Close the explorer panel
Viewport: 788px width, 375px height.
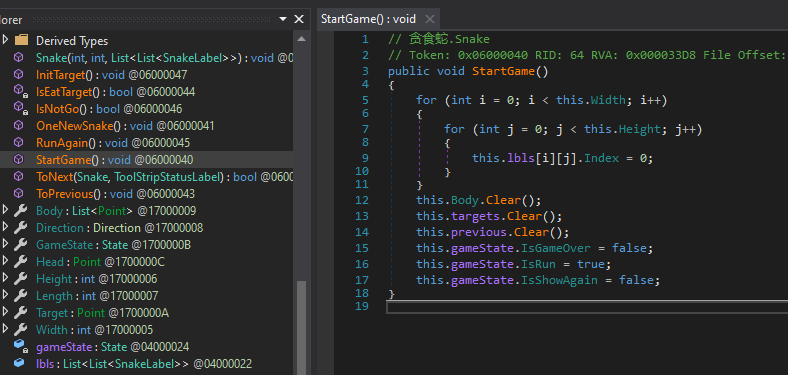click(x=299, y=19)
